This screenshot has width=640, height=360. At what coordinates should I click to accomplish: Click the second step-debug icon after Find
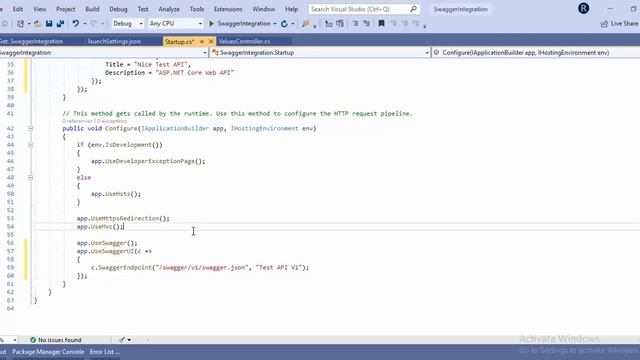point(340,24)
